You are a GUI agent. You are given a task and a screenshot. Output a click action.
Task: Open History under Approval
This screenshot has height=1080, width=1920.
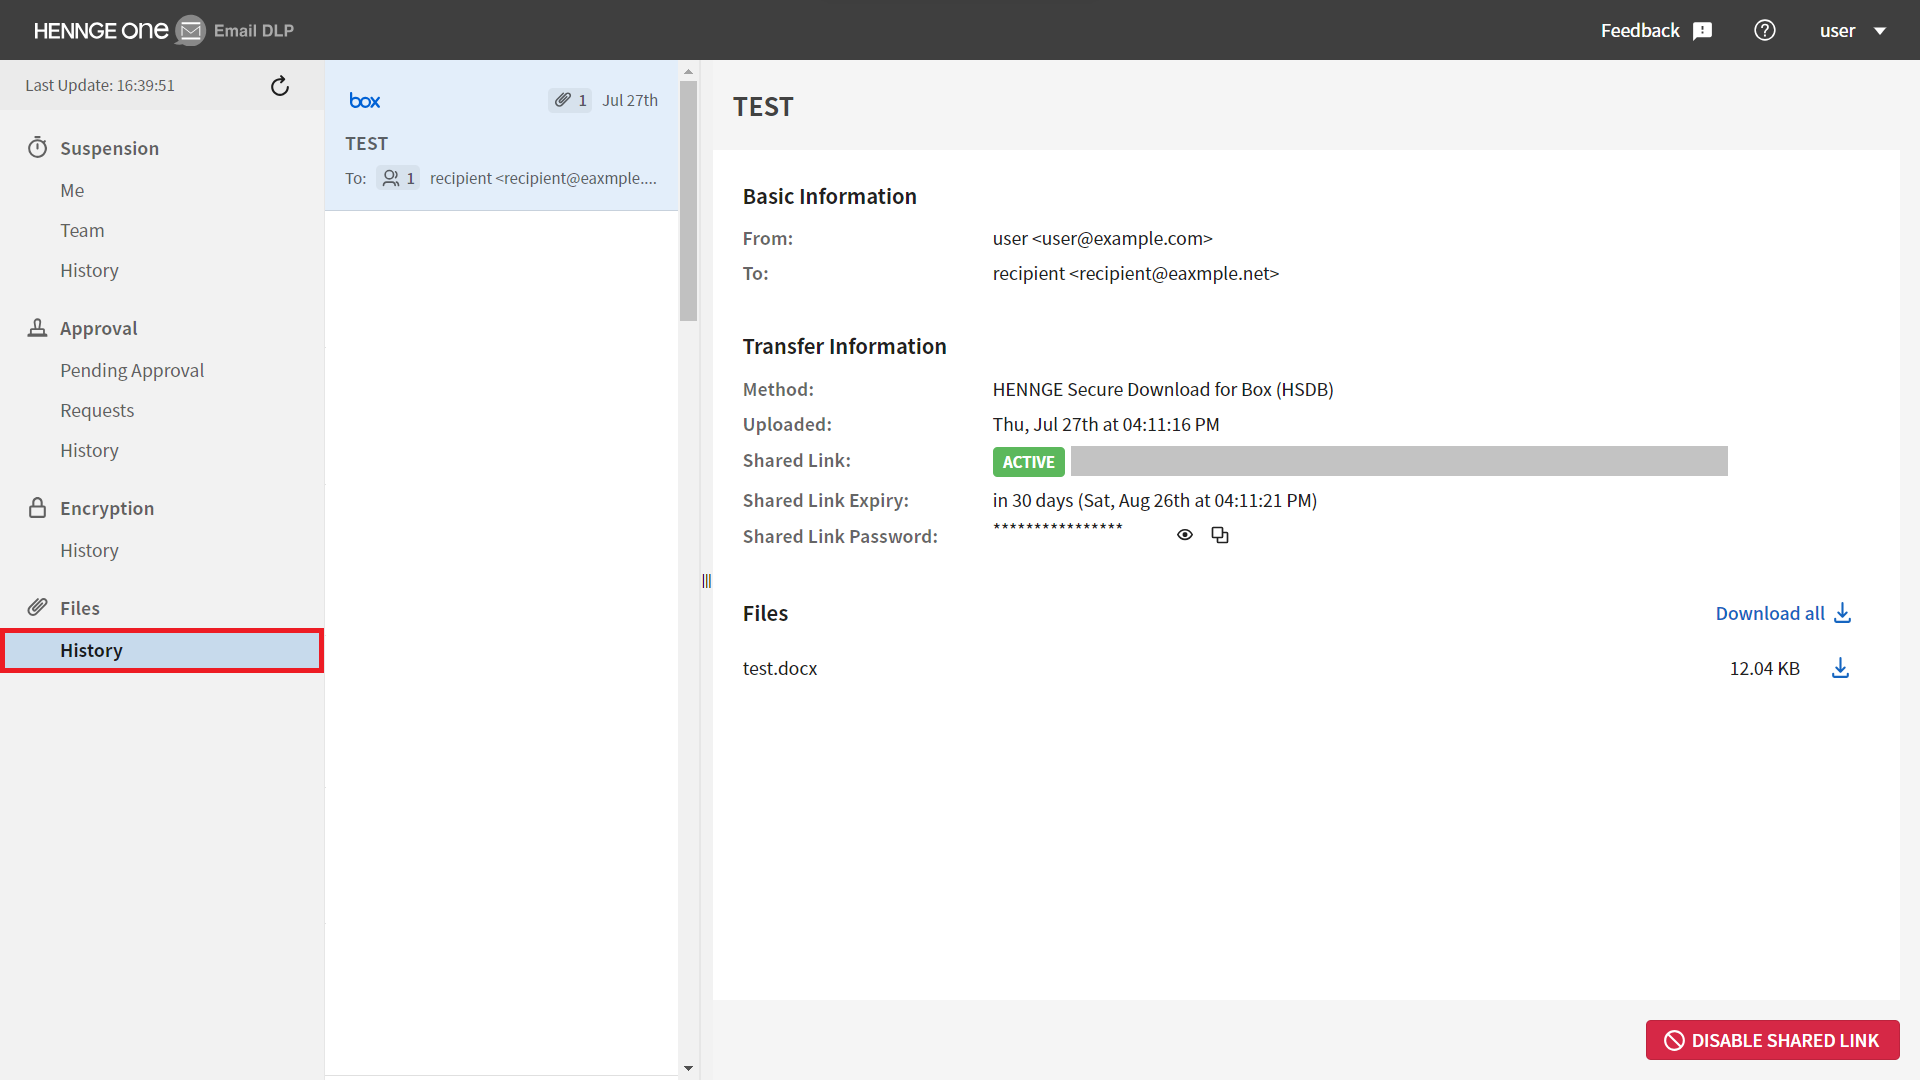point(89,450)
